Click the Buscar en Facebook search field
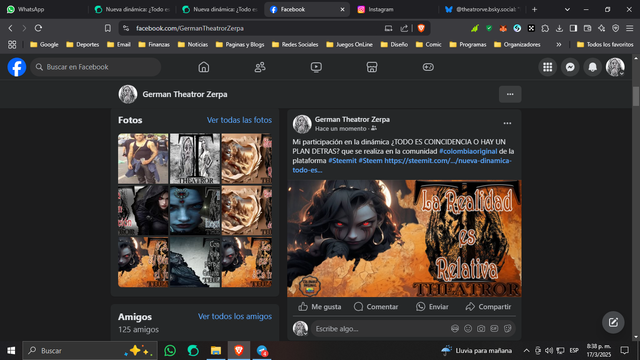This screenshot has height=360, width=640. (96, 67)
